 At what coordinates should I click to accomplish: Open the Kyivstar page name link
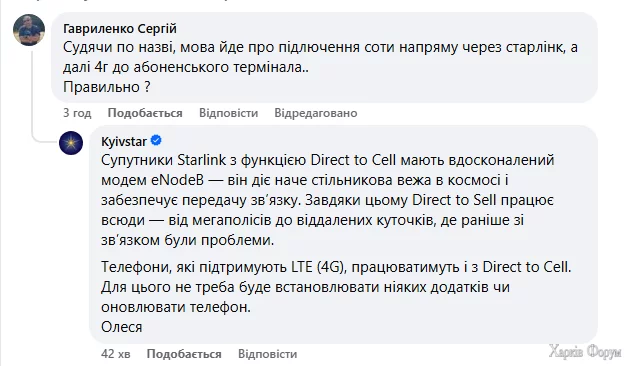point(124,141)
